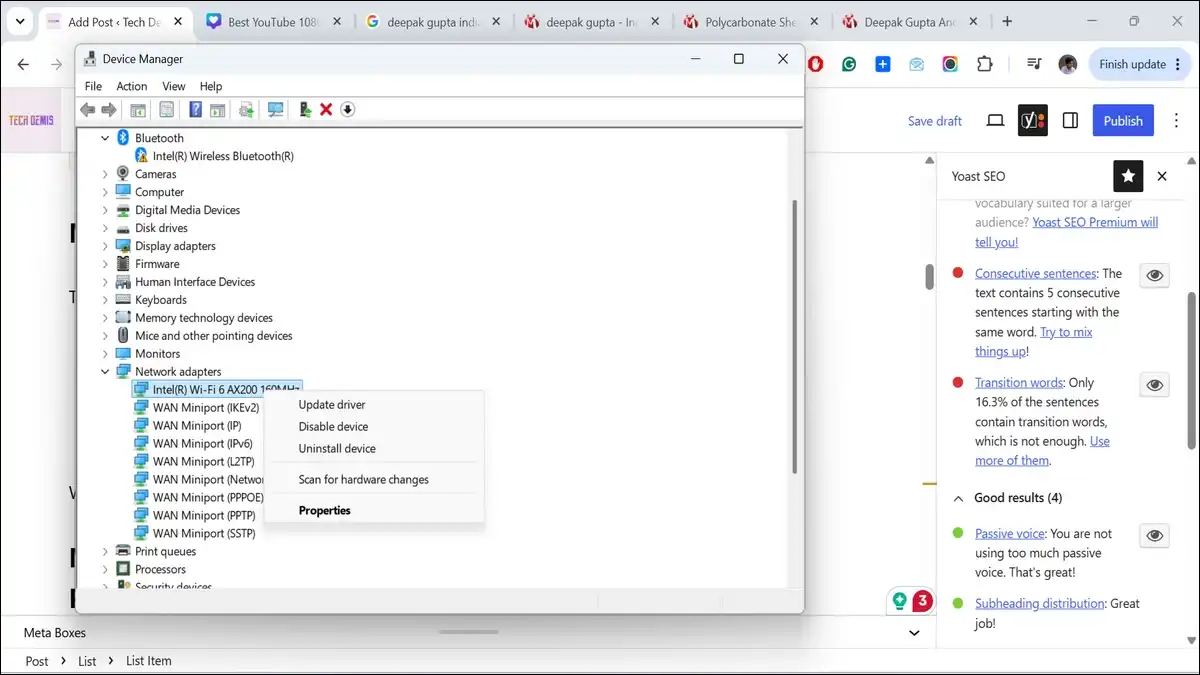Expand the Processors category

pos(105,569)
